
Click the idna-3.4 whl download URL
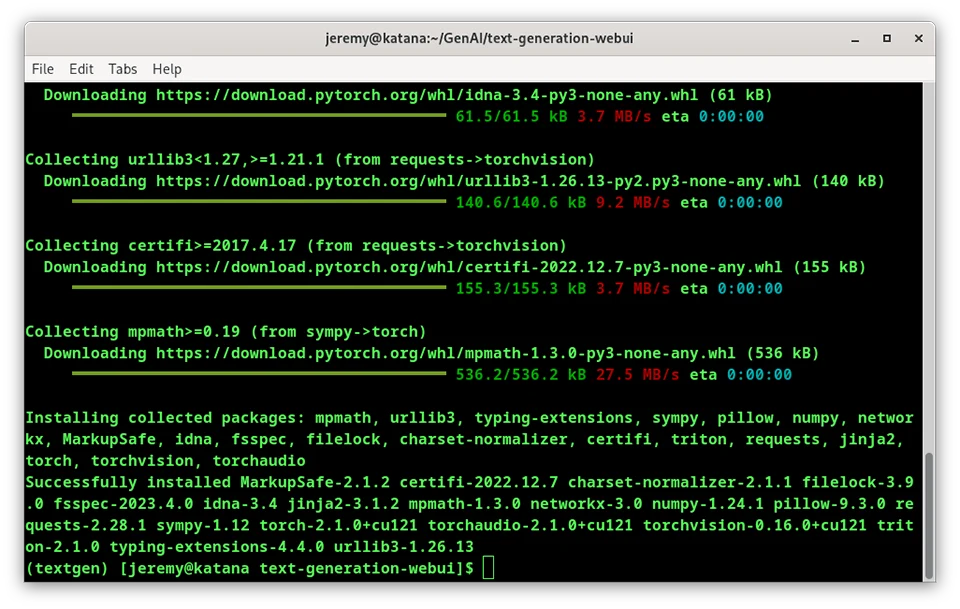pyautogui.click(x=427, y=95)
